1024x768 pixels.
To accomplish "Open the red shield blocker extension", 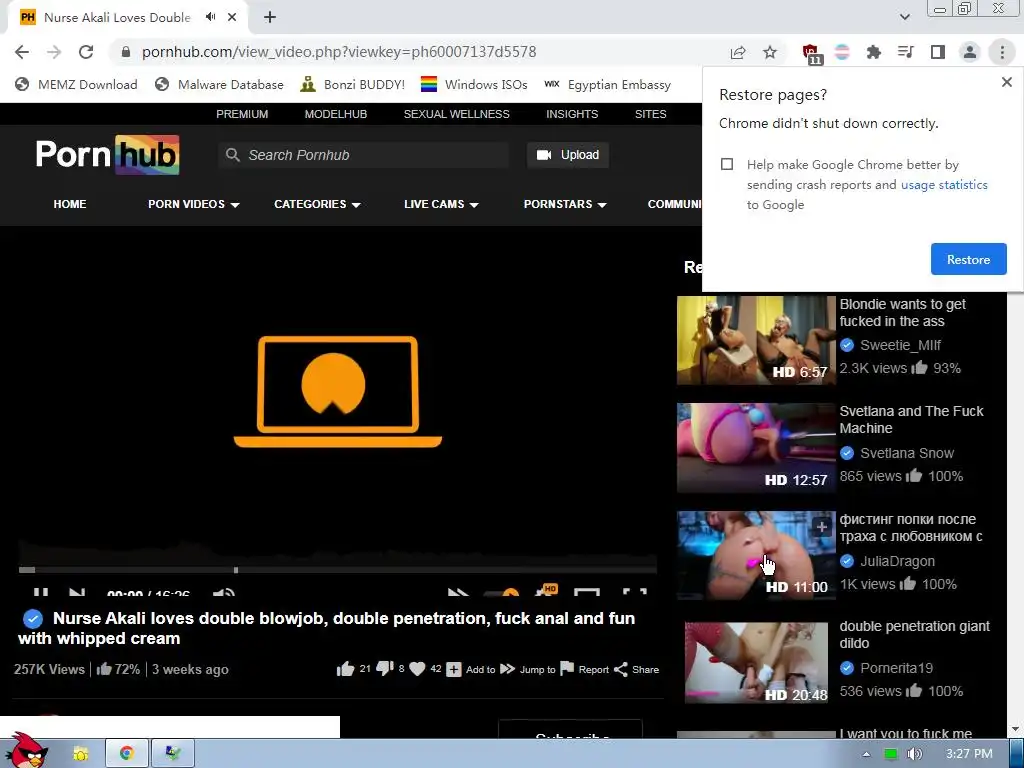I will tap(811, 53).
